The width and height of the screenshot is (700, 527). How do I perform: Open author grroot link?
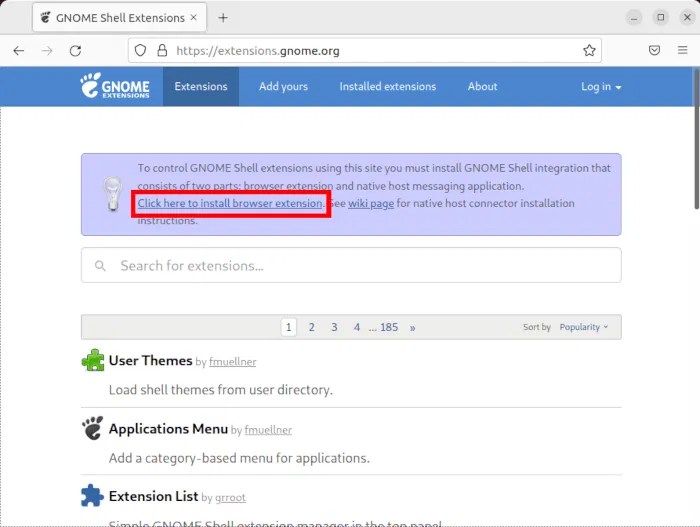(230, 498)
